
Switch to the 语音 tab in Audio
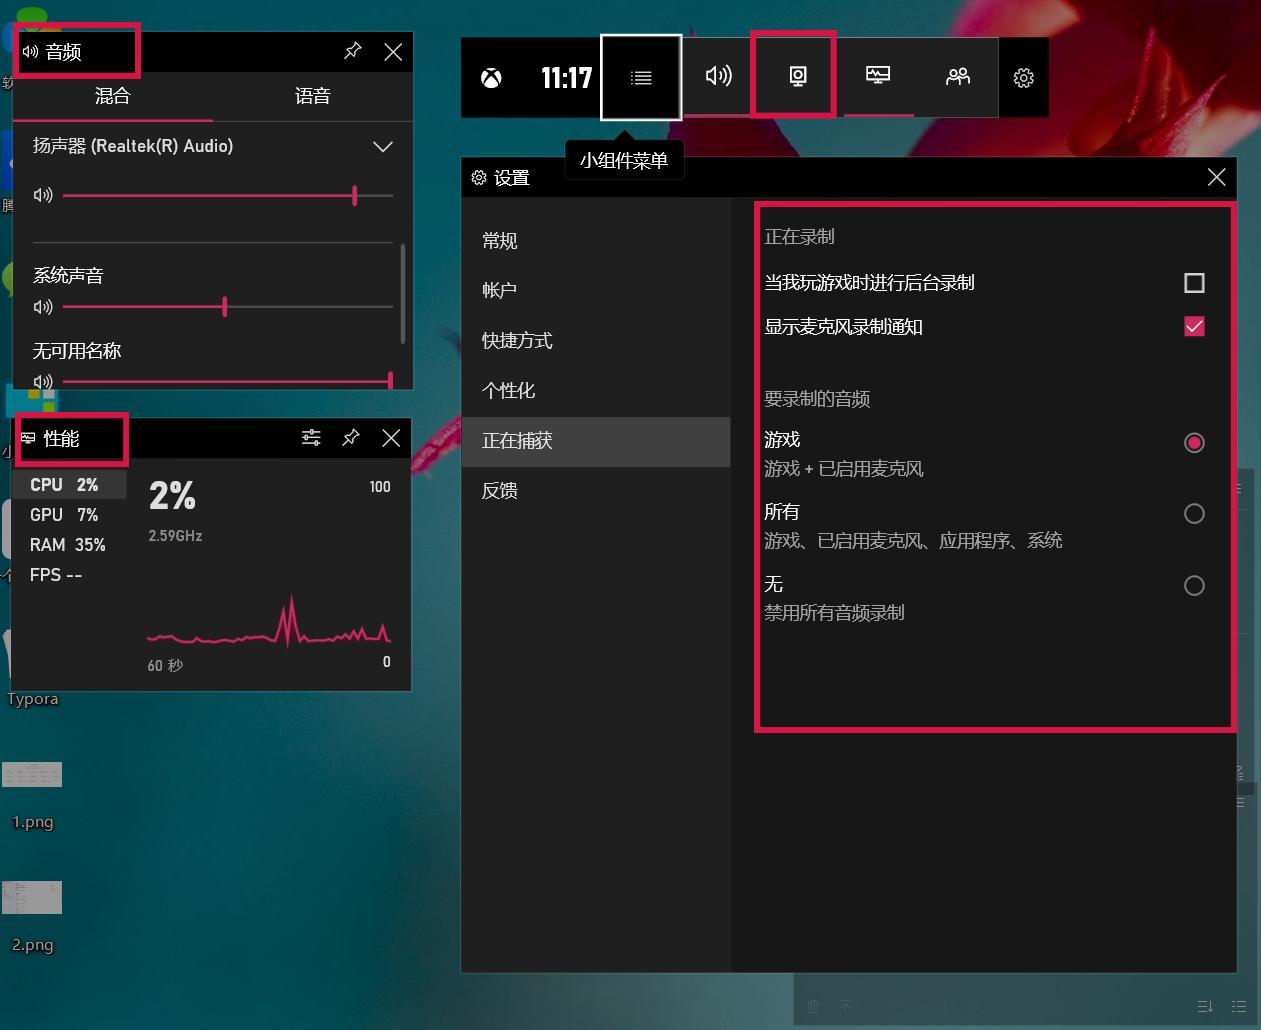(313, 96)
